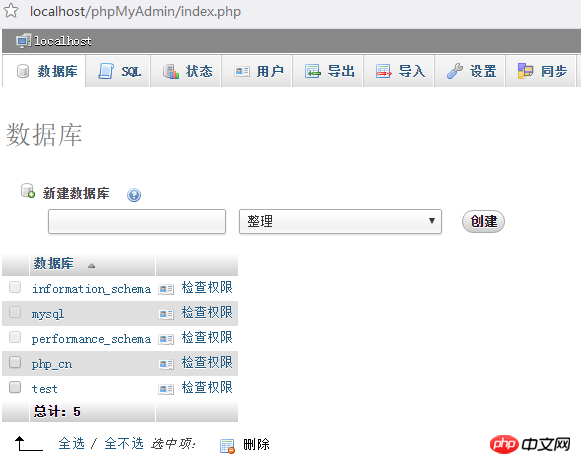Open the blue help question mark icon

[x=134, y=195]
